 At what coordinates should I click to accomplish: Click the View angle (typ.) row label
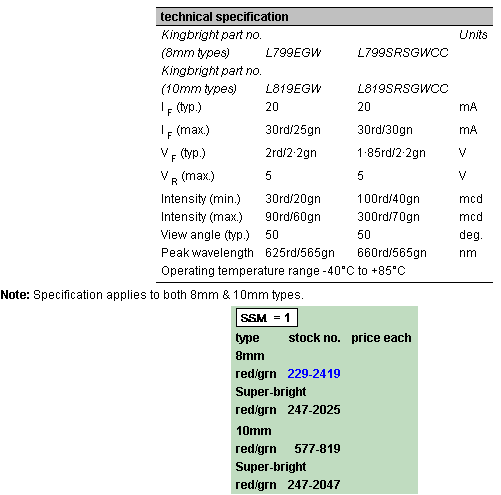(x=205, y=235)
